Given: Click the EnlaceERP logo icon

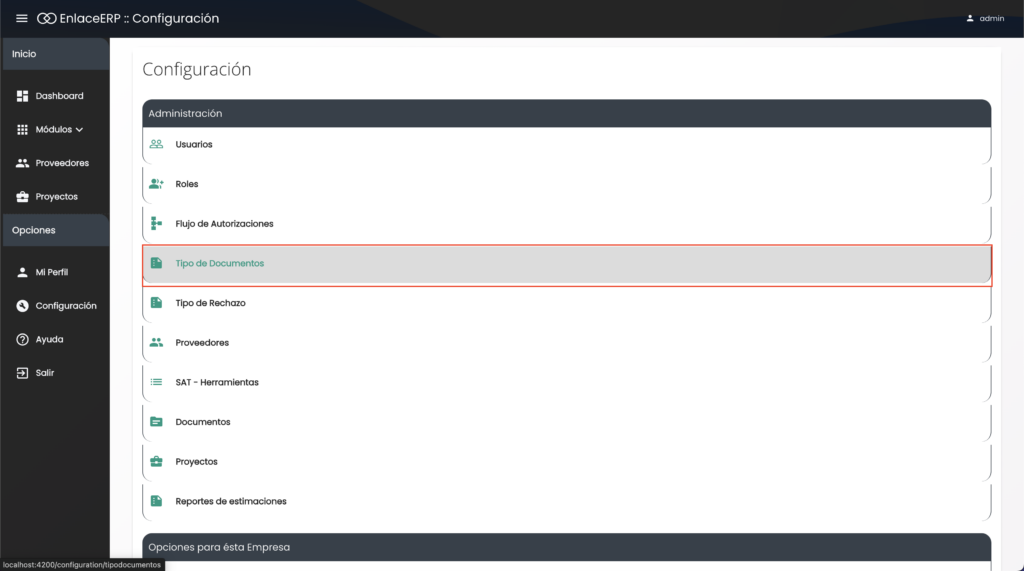Looking at the screenshot, I should 46,18.
